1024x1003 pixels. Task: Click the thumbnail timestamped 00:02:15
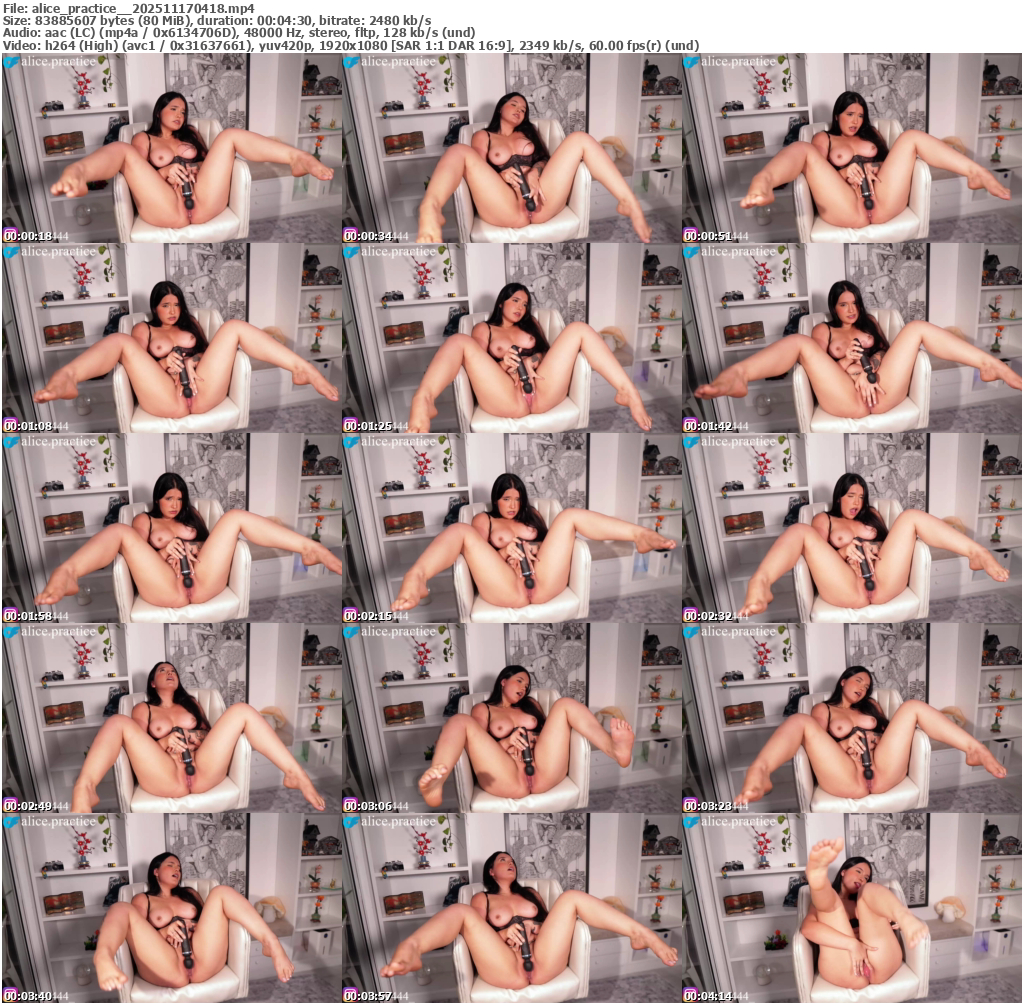(511, 528)
